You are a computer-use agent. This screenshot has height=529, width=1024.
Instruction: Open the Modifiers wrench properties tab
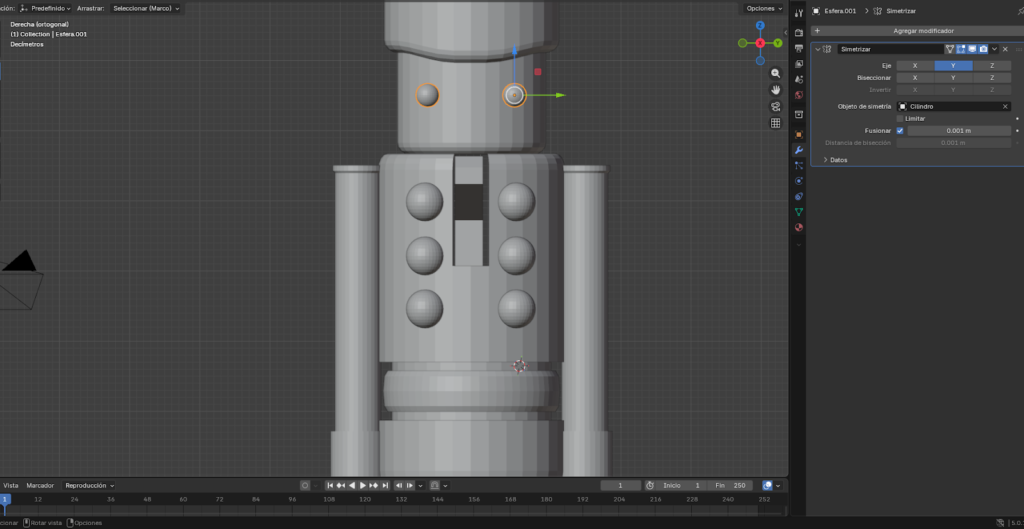[x=798, y=150]
